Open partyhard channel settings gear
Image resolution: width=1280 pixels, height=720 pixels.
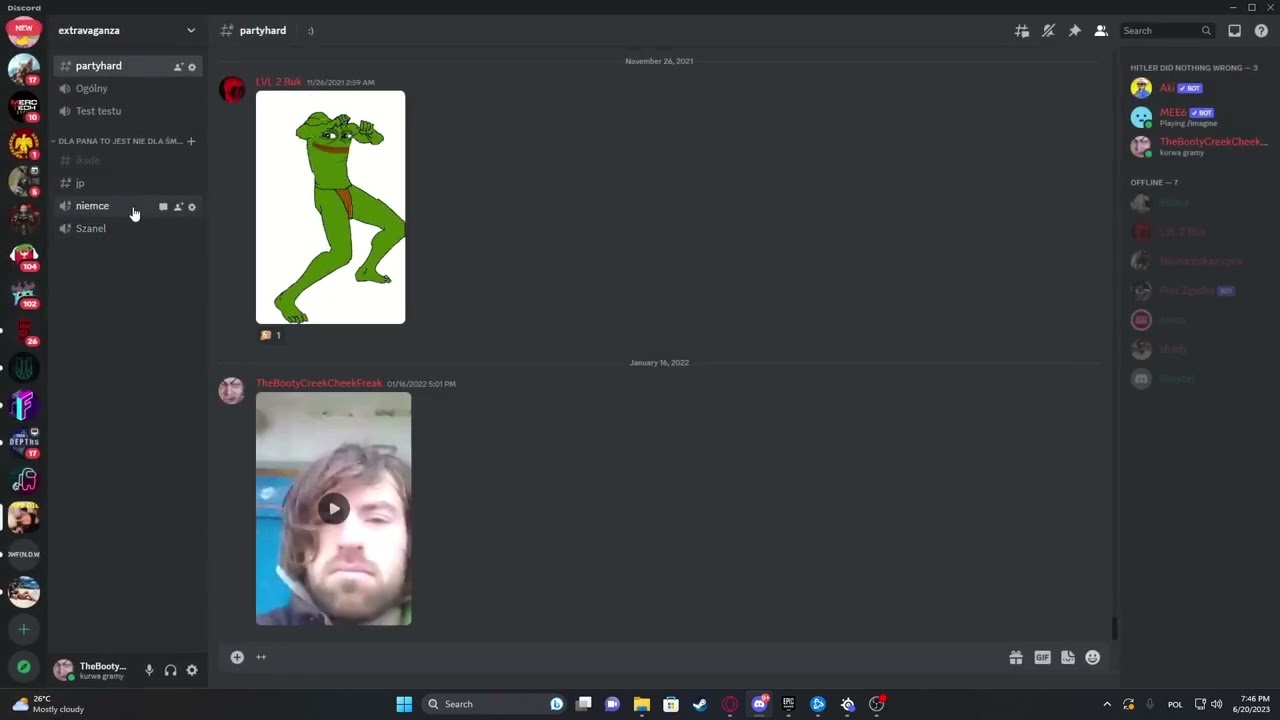[192, 67]
